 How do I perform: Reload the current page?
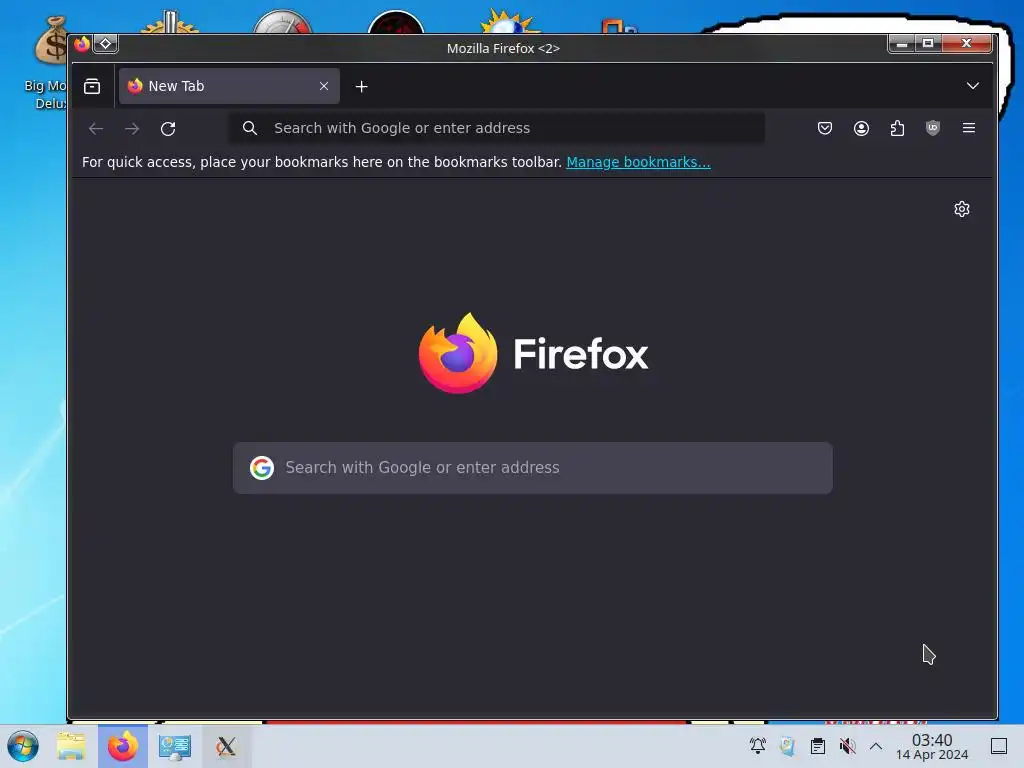click(168, 129)
